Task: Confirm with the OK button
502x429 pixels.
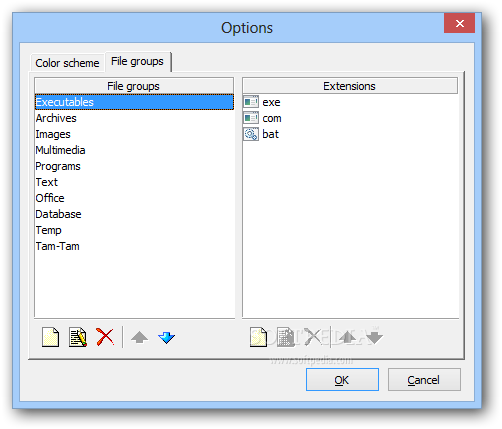Action: click(342, 380)
